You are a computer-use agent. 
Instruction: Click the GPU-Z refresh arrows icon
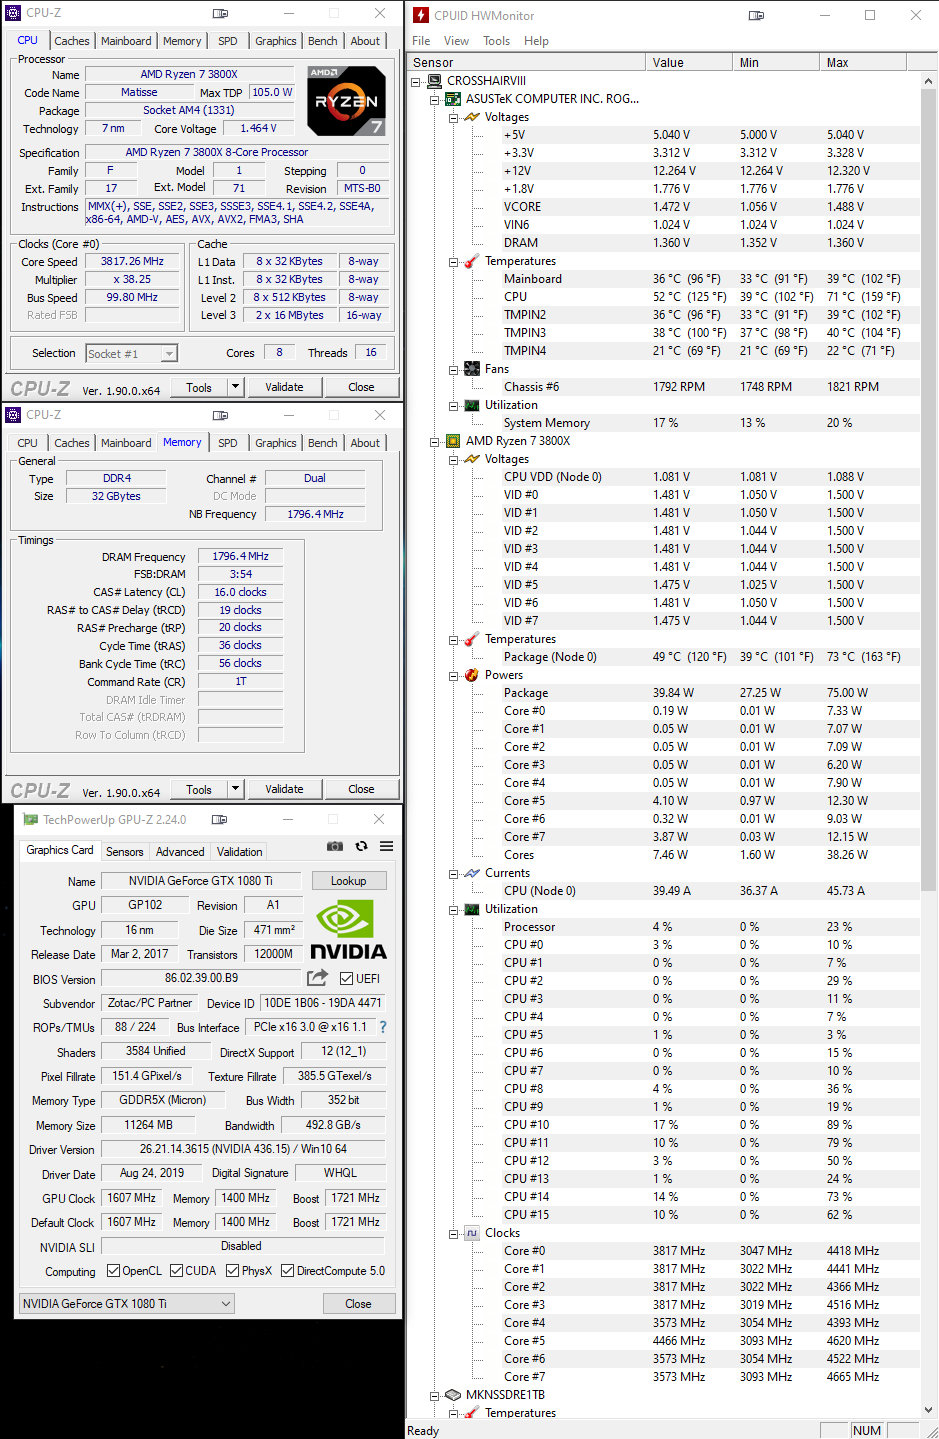[x=361, y=846]
